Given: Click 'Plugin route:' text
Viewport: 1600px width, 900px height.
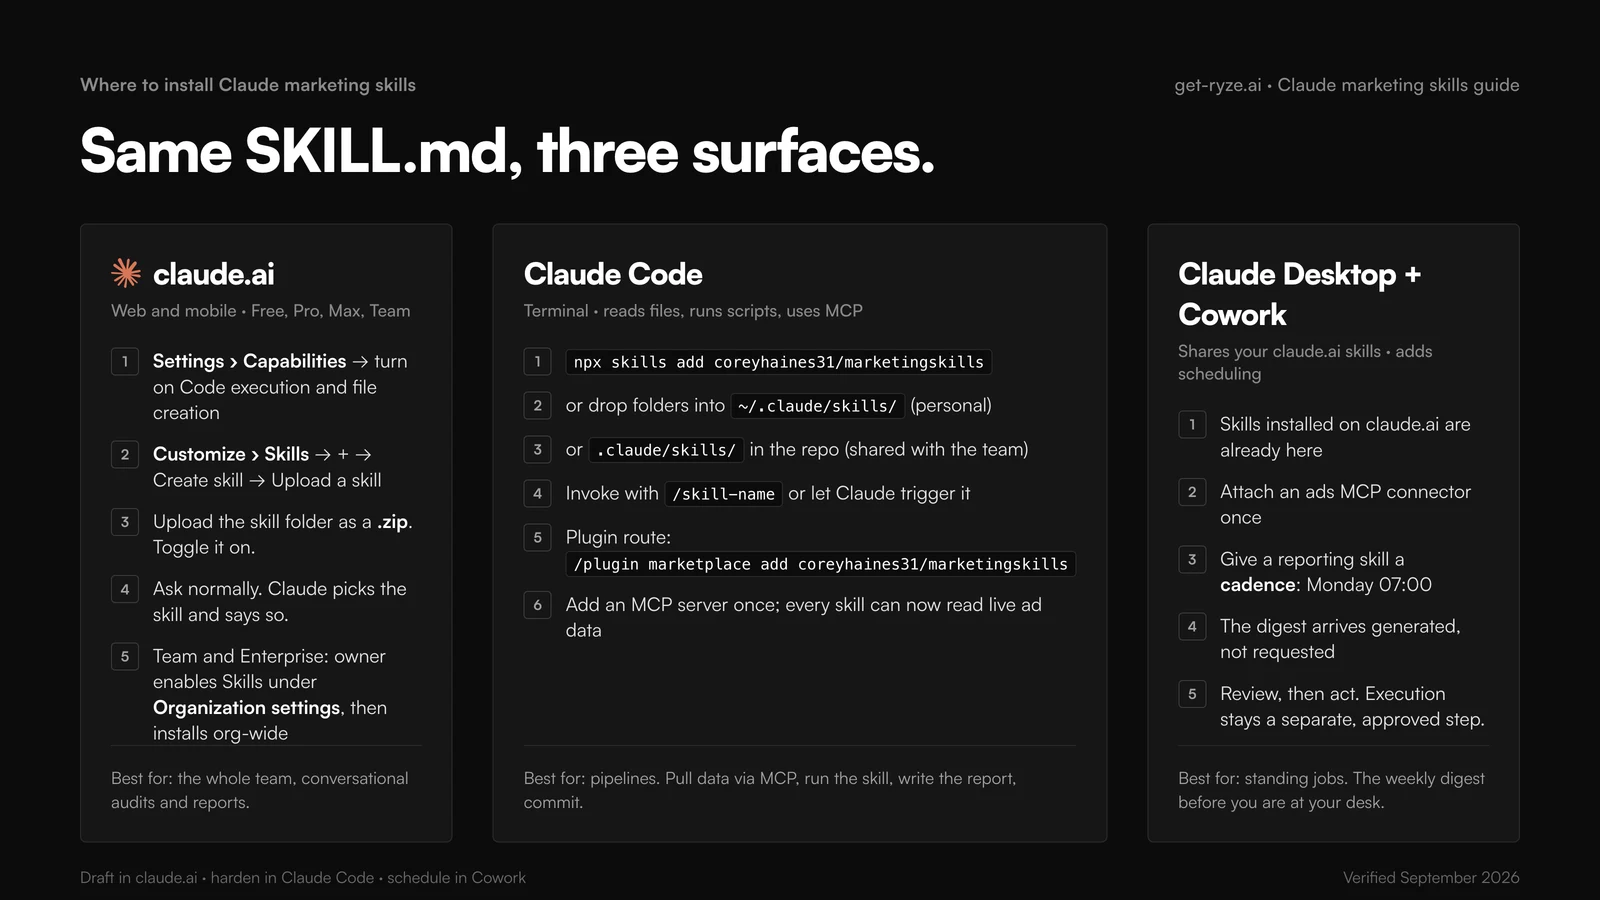Looking at the screenshot, I should [618, 537].
